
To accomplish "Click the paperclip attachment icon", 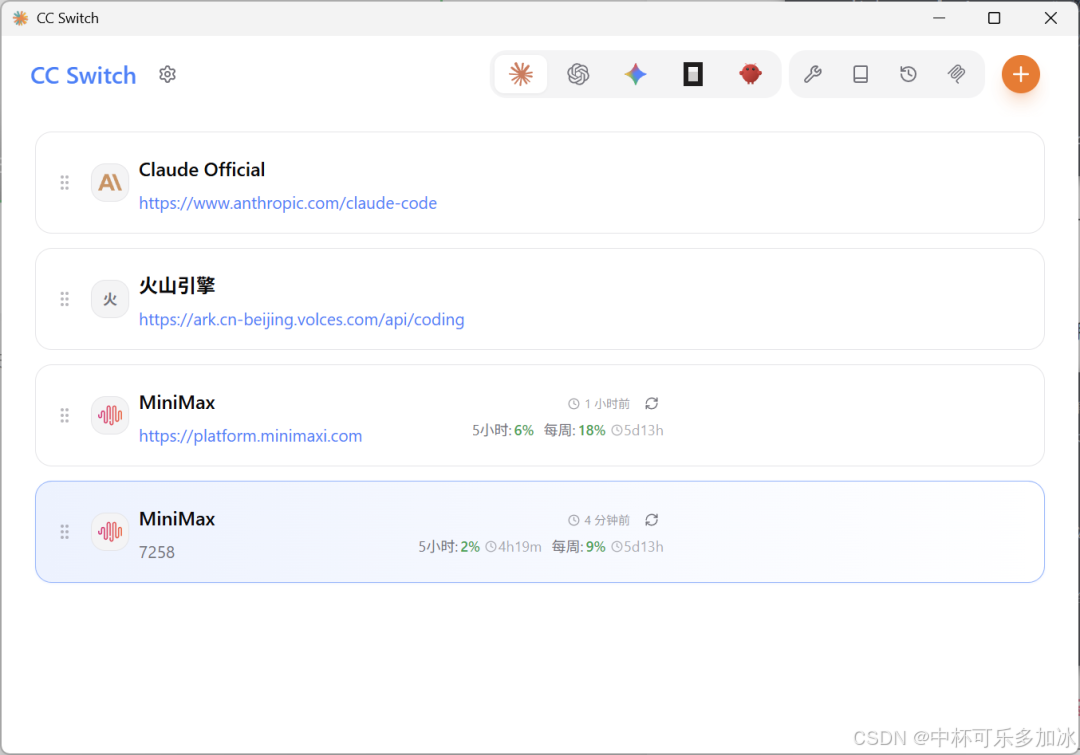I will pos(956,74).
